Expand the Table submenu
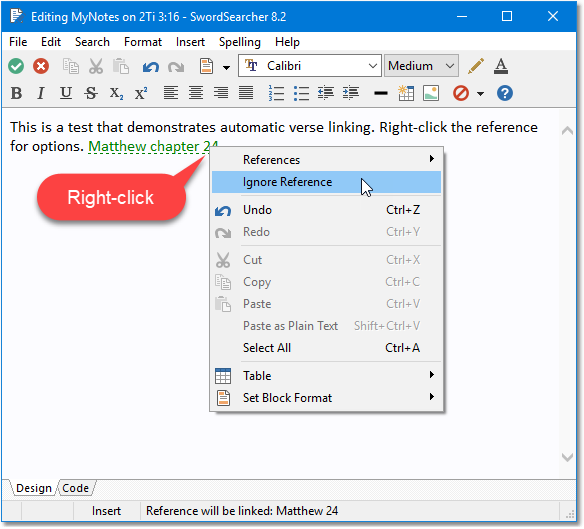The image size is (584, 529). point(326,376)
